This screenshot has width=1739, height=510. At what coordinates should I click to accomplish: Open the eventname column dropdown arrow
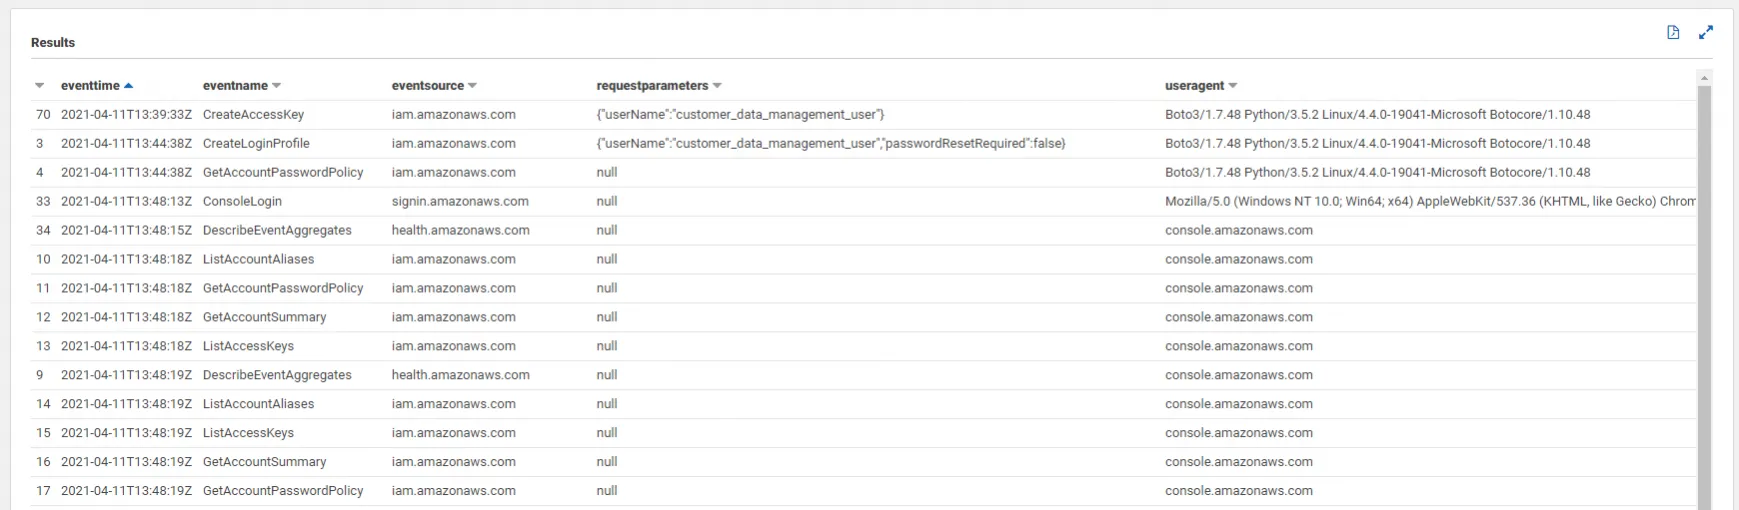pos(277,86)
